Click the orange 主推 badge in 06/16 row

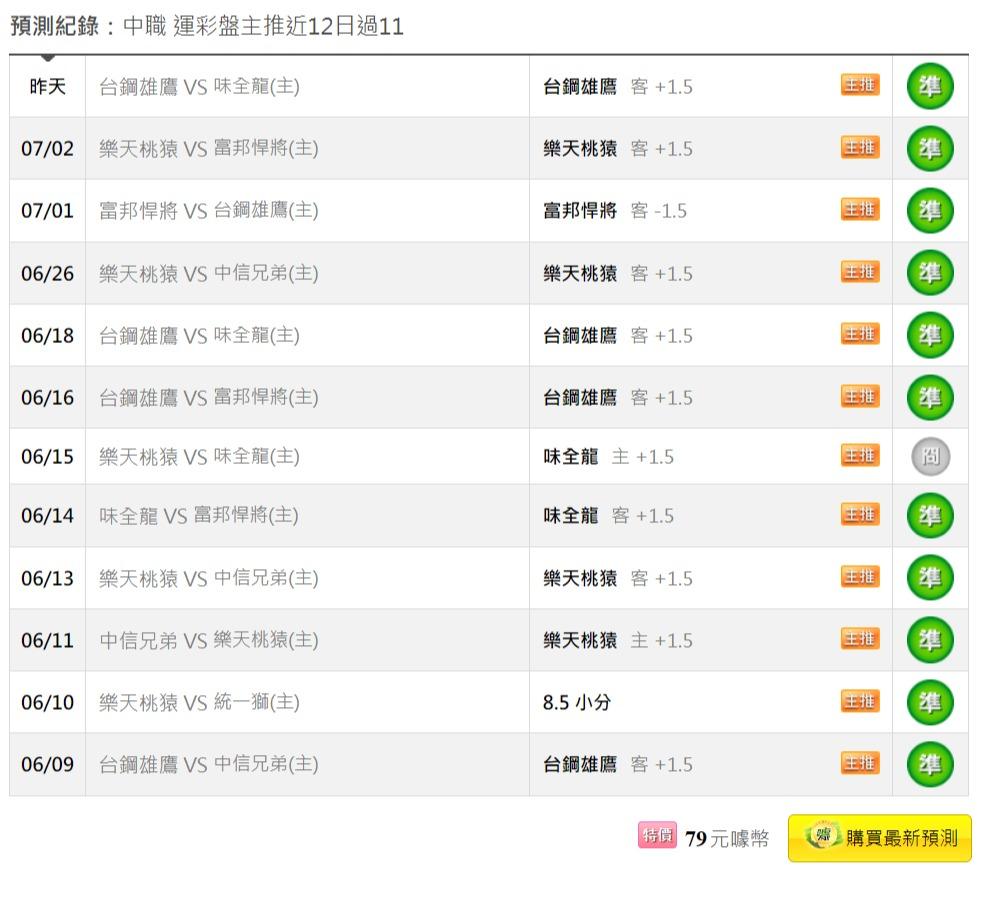860,396
